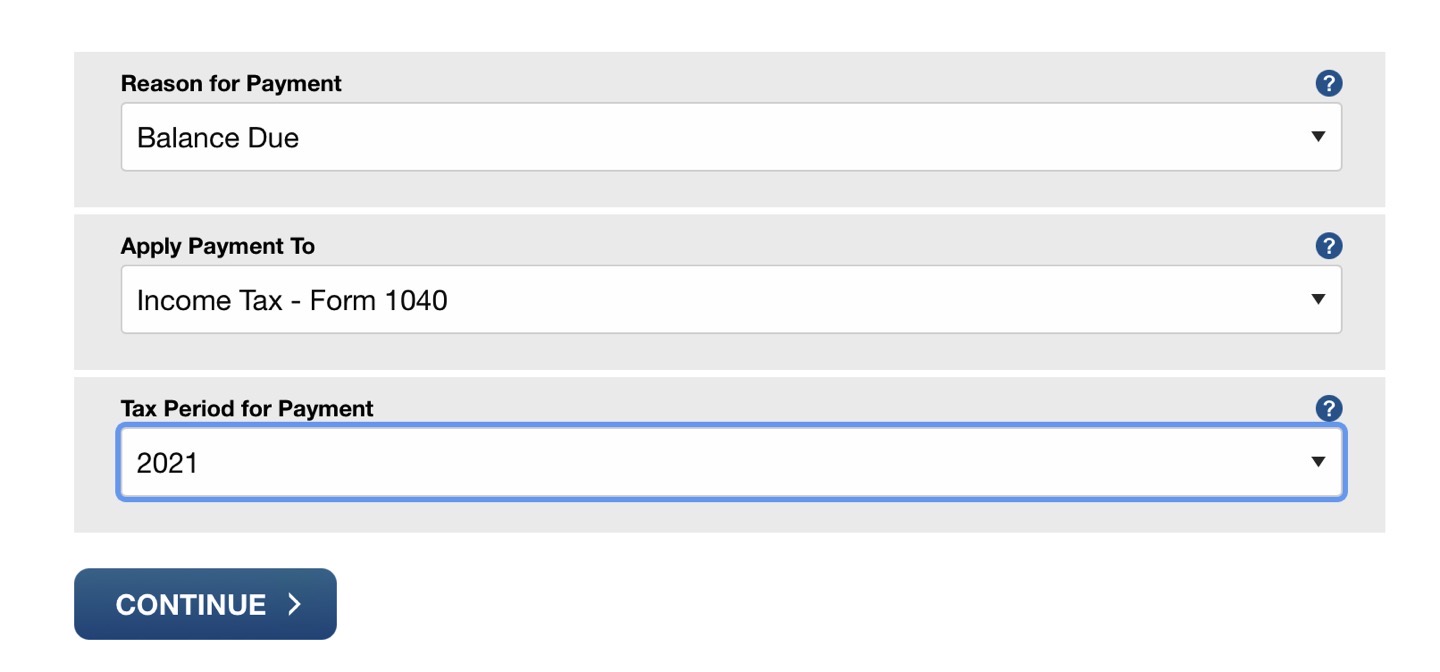Click the 2021 value in focused field
Image resolution: width=1440 pixels, height=672 pixels.
pyautogui.click(x=167, y=462)
